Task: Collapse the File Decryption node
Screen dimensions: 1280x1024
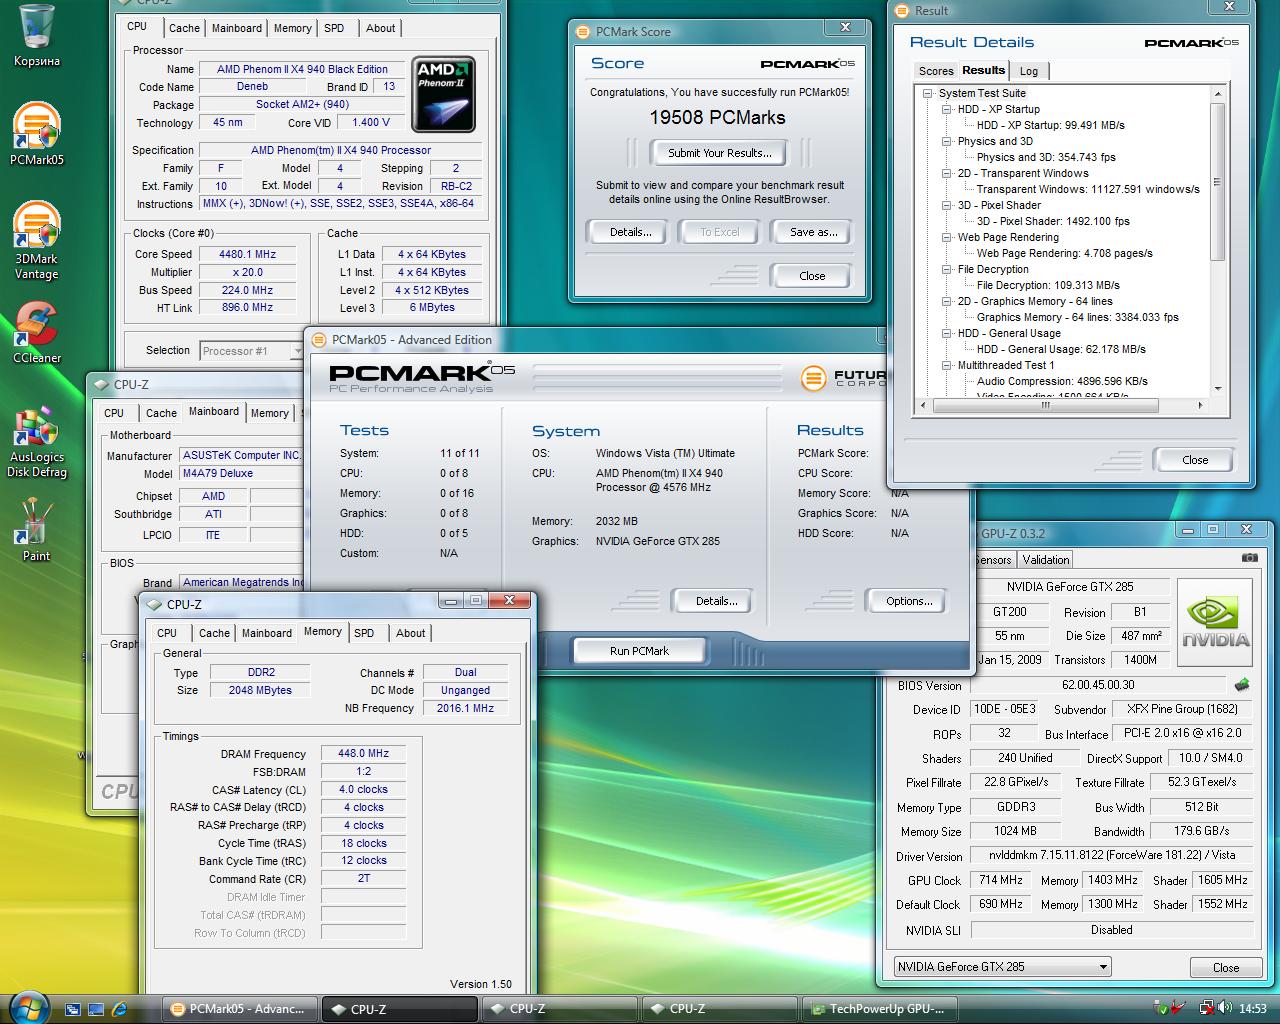Action: tap(947, 269)
